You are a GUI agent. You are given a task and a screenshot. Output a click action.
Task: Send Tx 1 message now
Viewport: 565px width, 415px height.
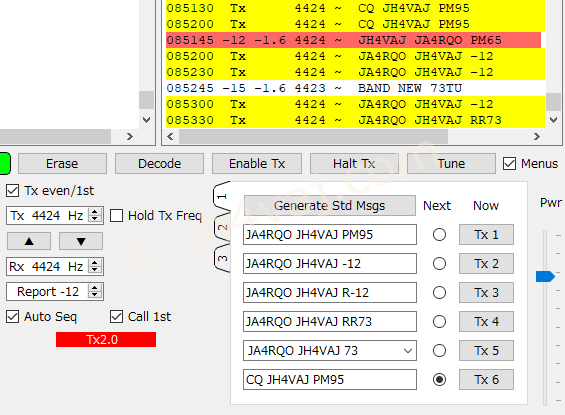(486, 235)
